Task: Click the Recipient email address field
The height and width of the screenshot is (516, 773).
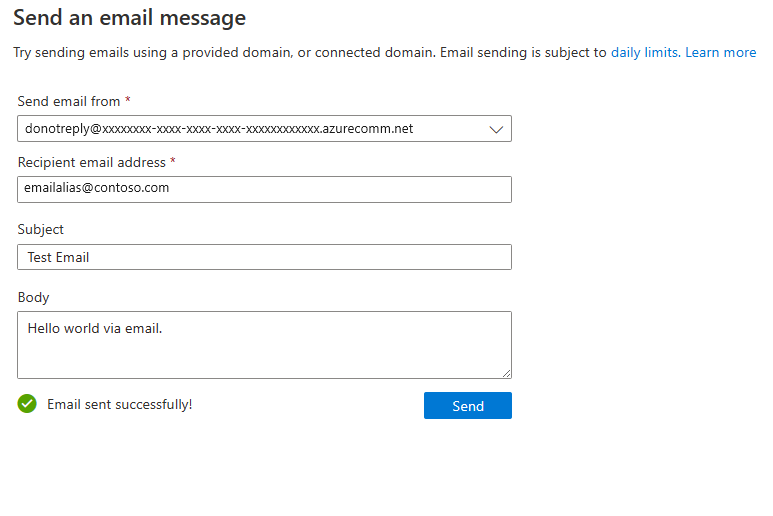Action: [264, 189]
